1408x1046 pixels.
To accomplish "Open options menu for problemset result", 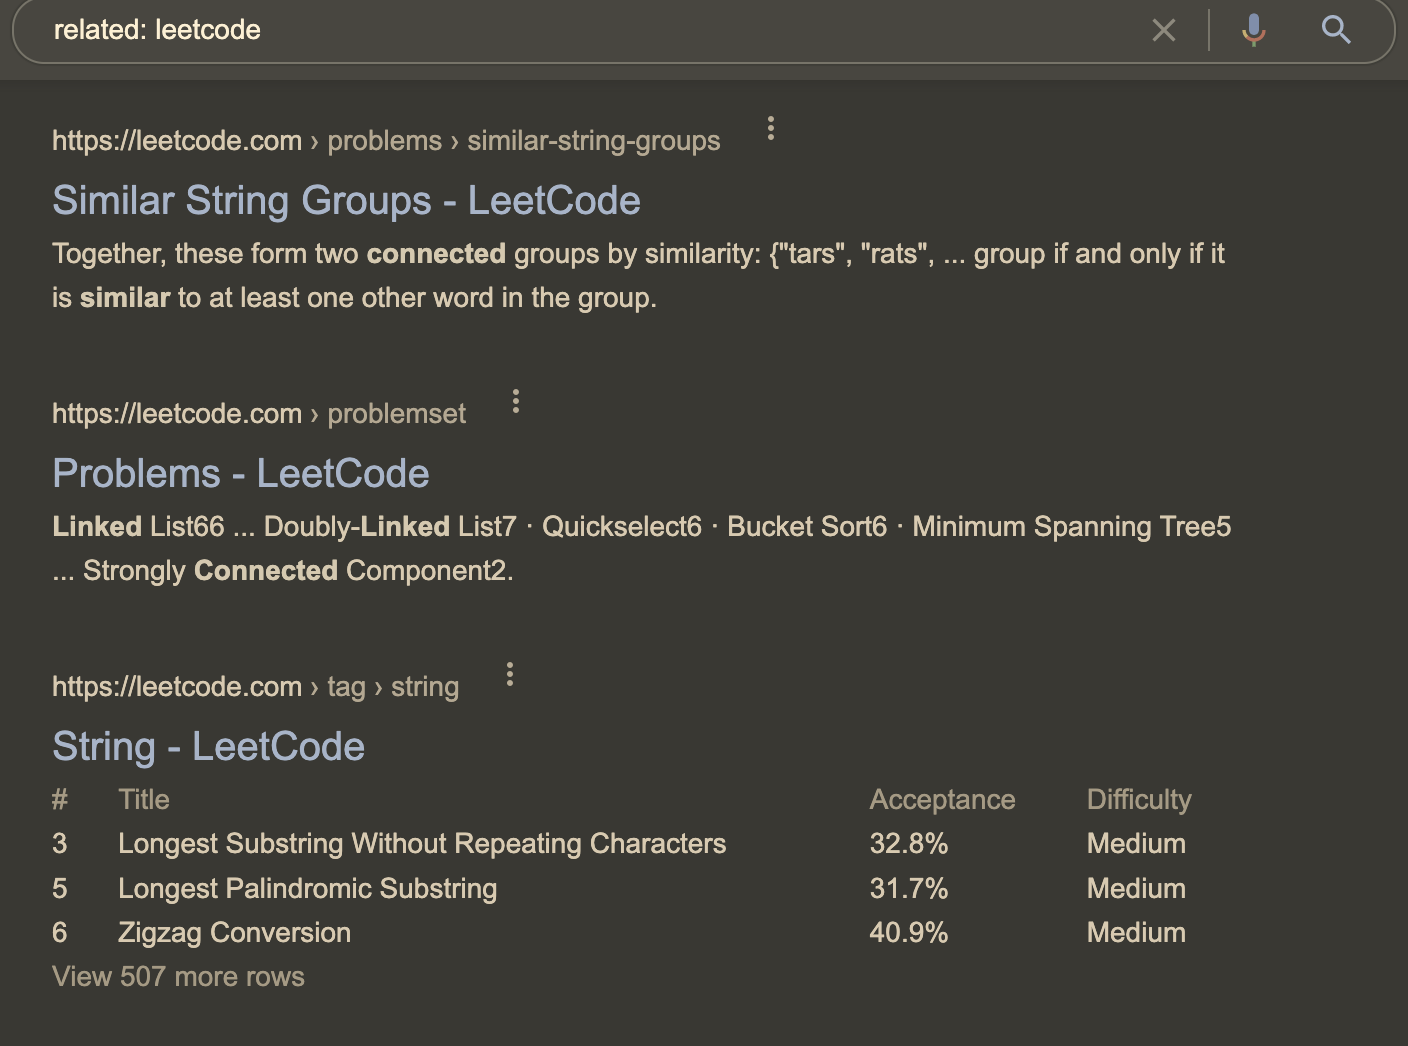I will [516, 401].
